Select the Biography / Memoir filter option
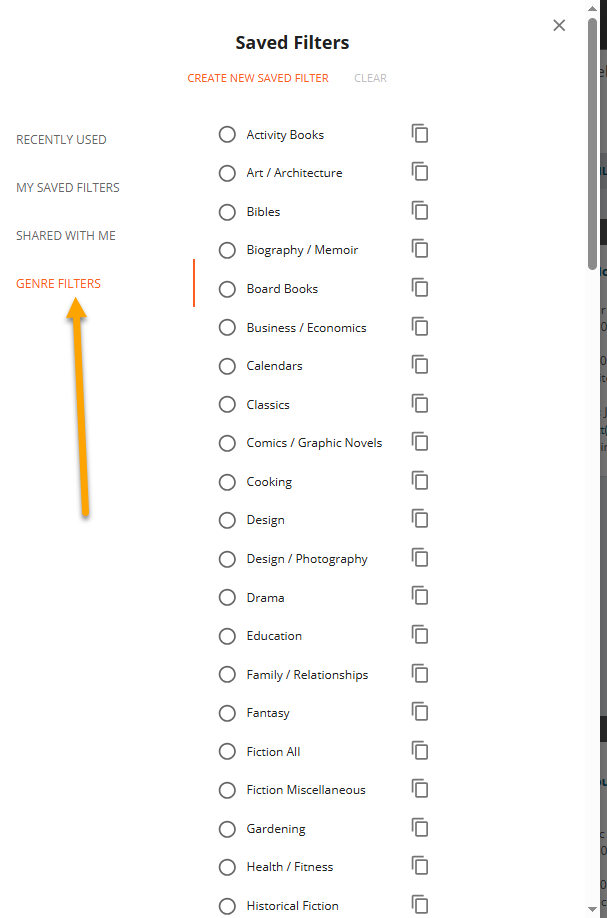607x918 pixels. coord(227,251)
